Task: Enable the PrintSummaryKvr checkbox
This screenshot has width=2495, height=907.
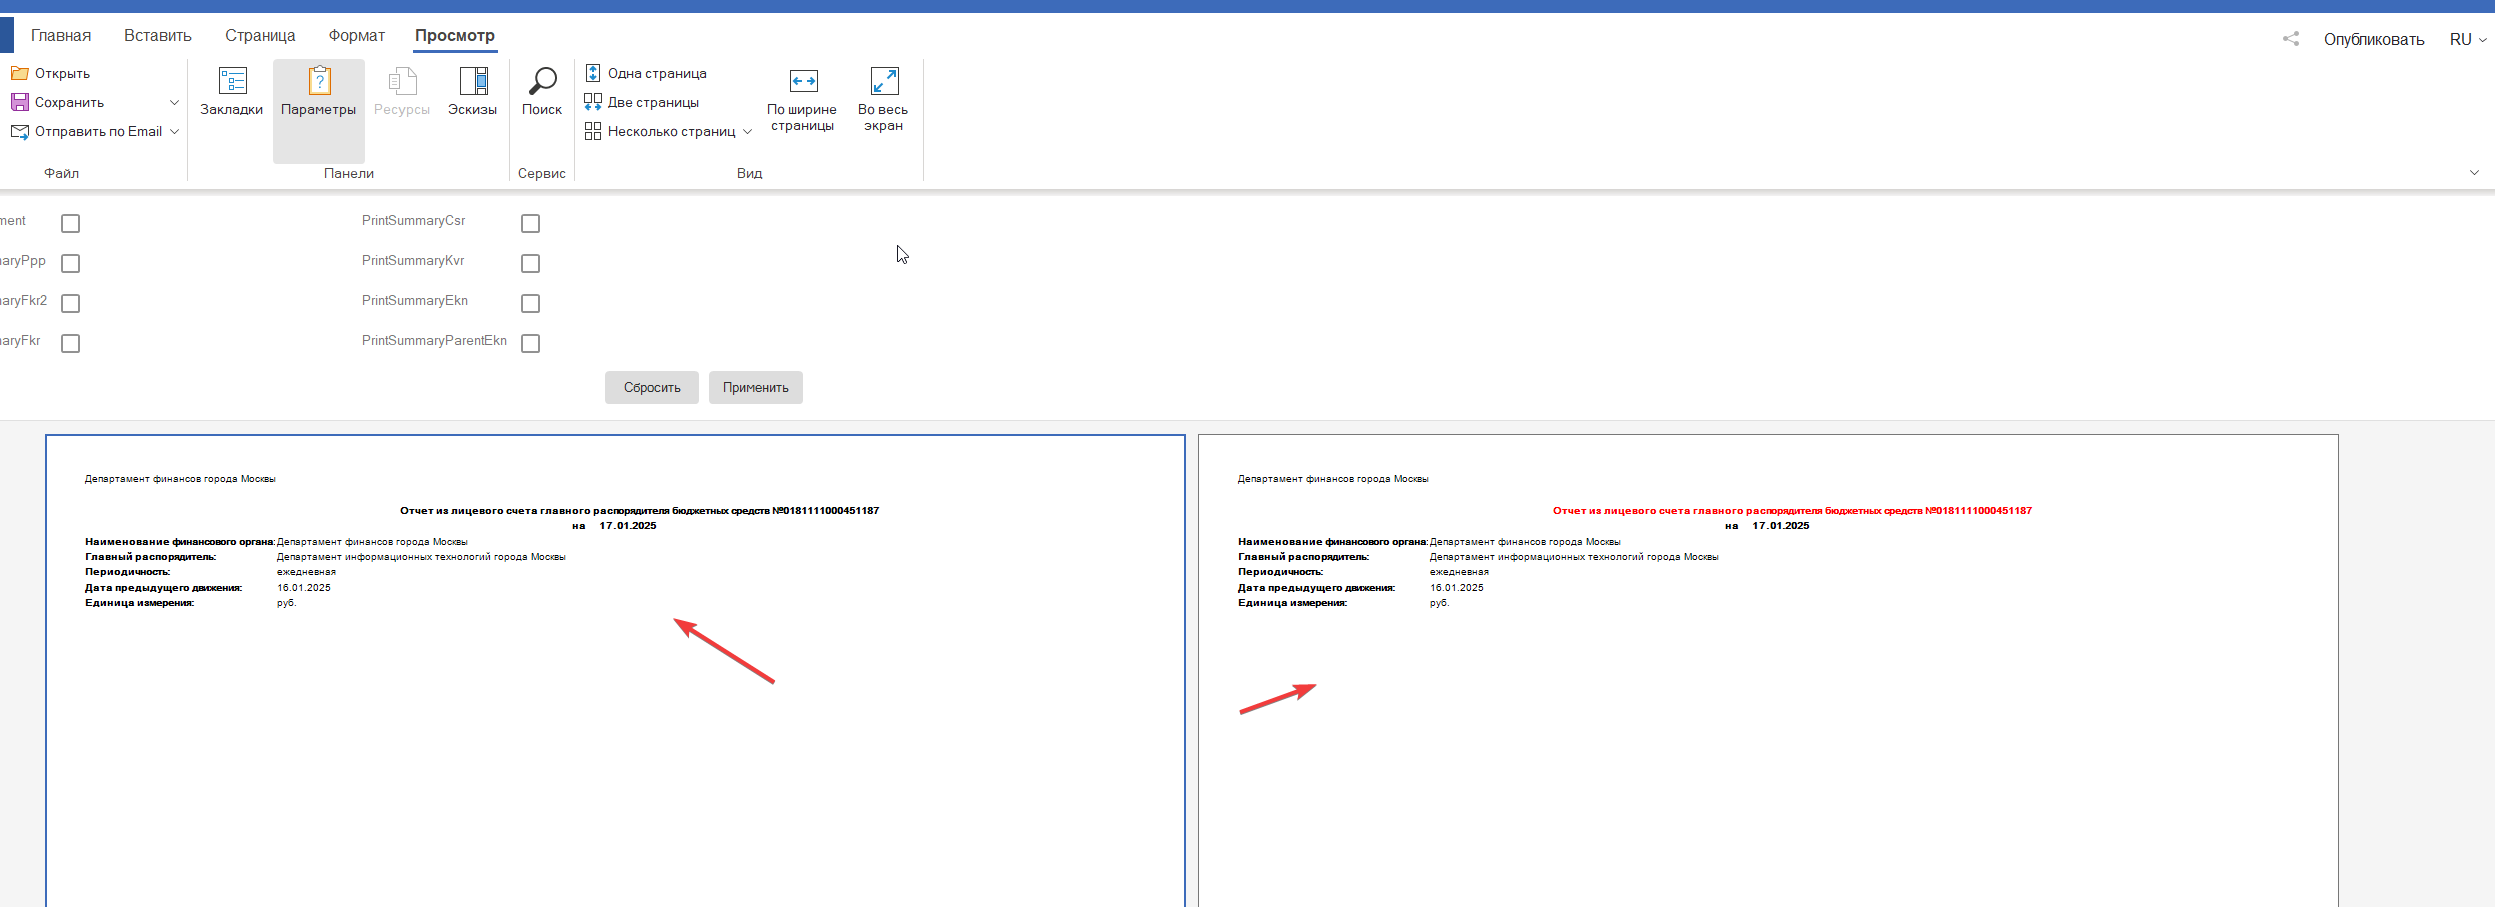Action: pyautogui.click(x=531, y=263)
